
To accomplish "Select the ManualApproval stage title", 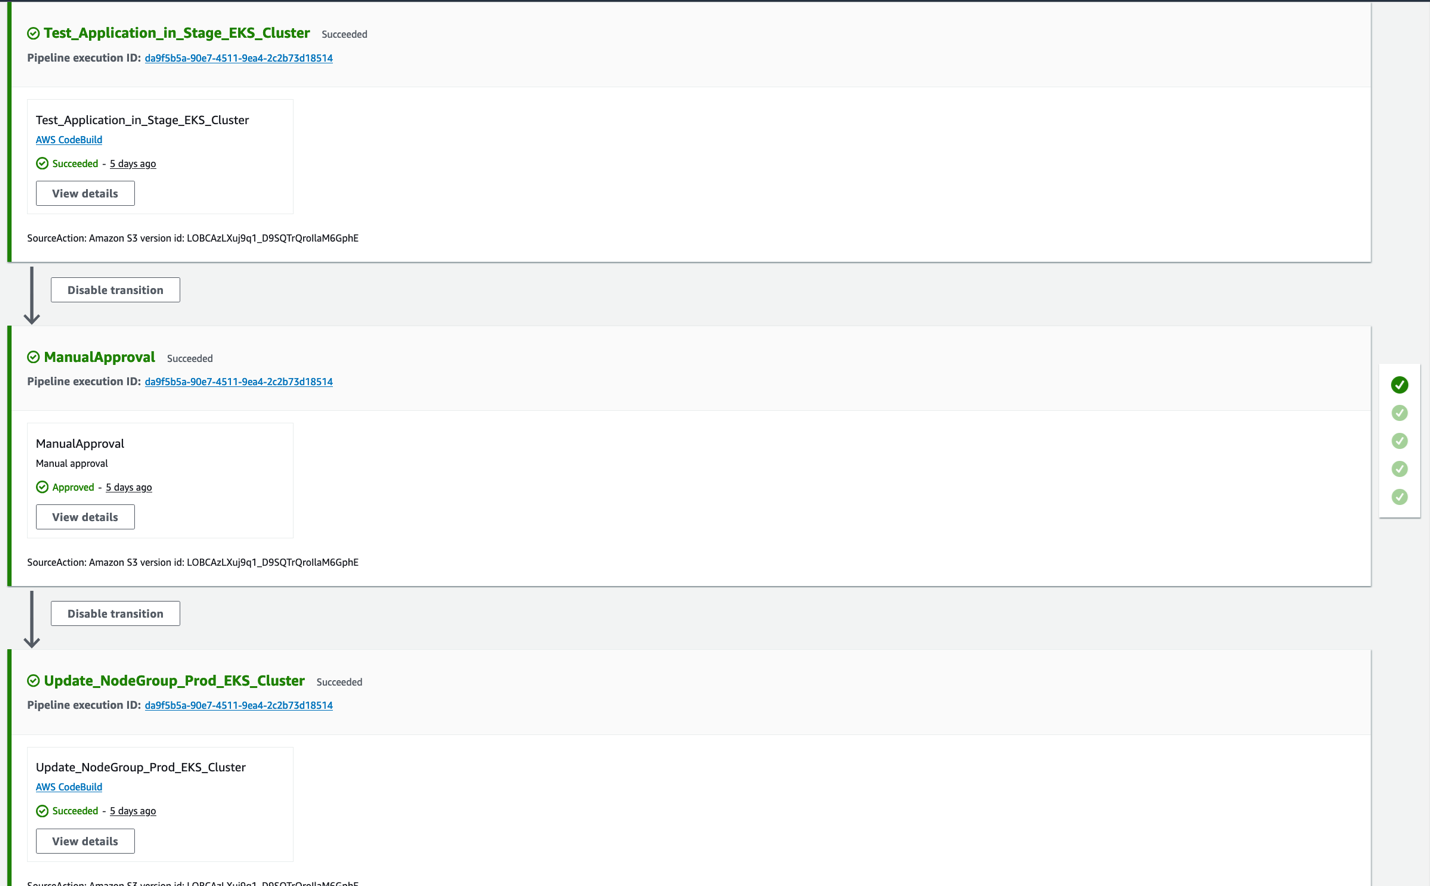I will 100,356.
